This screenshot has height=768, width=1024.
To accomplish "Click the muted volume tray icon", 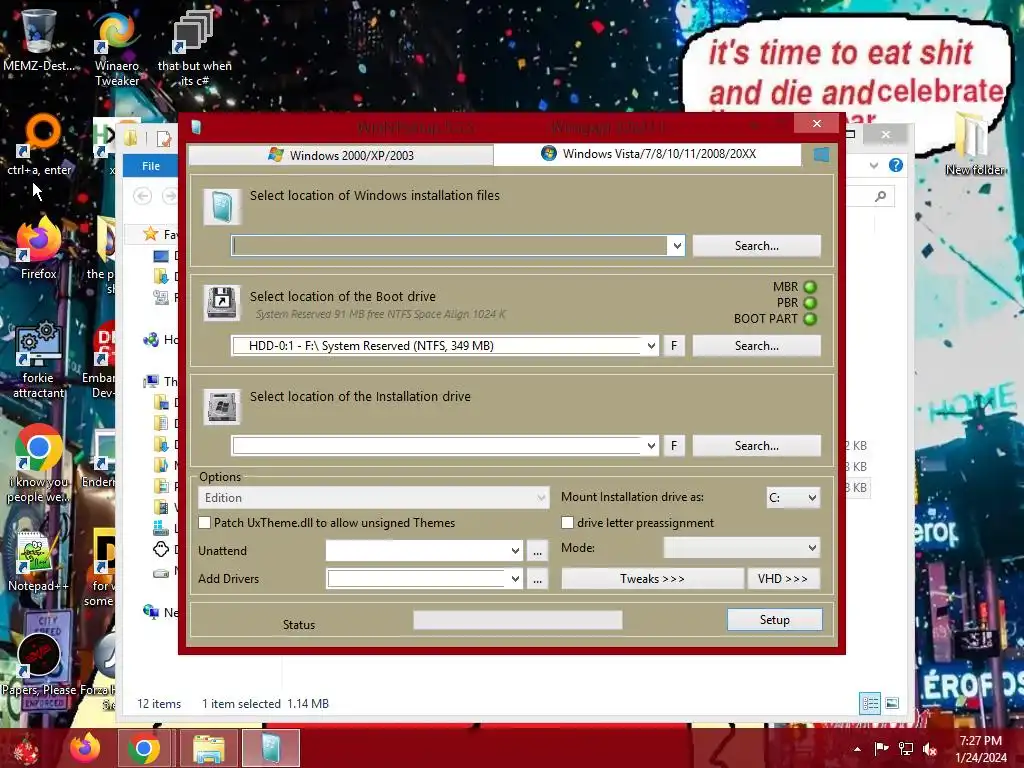I will coord(929,748).
